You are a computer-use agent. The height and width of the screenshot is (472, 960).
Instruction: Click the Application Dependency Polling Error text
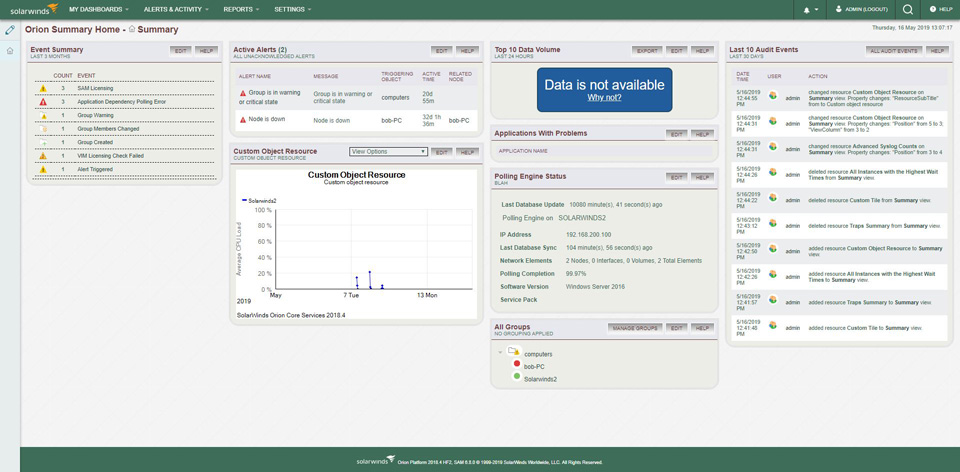121,102
